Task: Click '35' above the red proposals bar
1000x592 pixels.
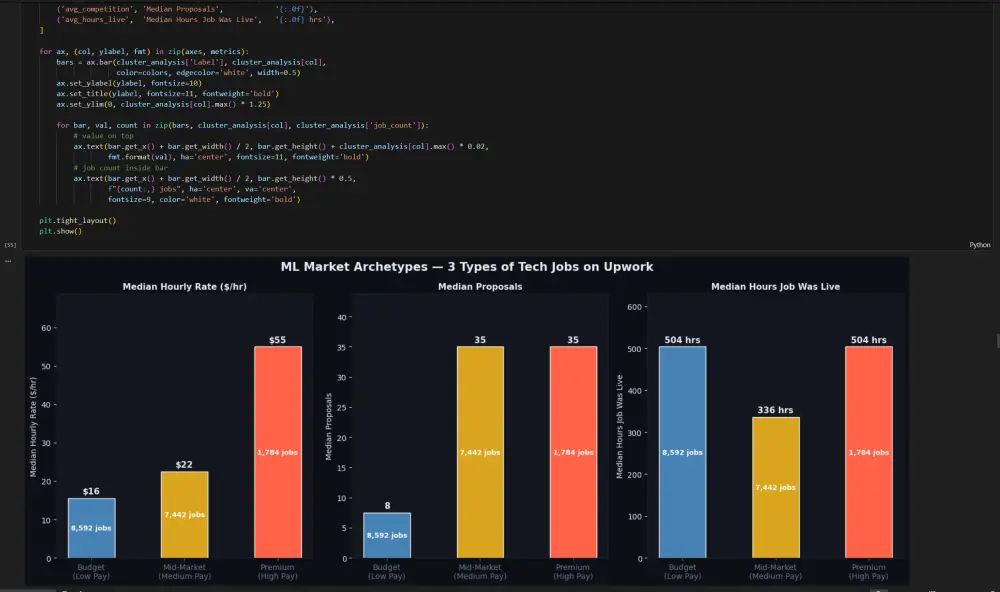Action: tap(573, 340)
